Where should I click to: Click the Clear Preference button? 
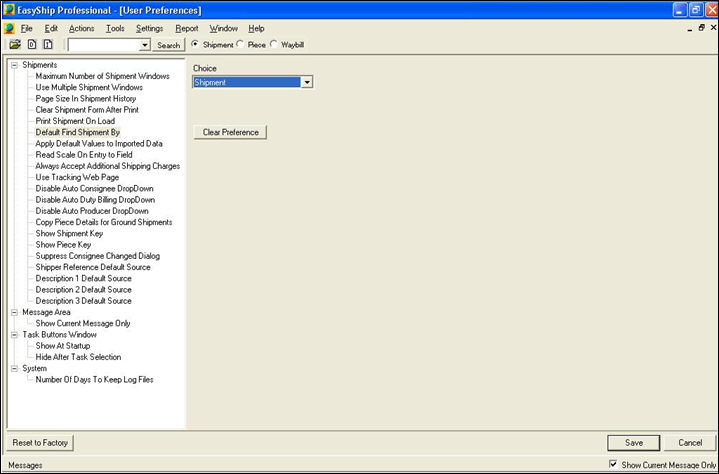coord(230,132)
